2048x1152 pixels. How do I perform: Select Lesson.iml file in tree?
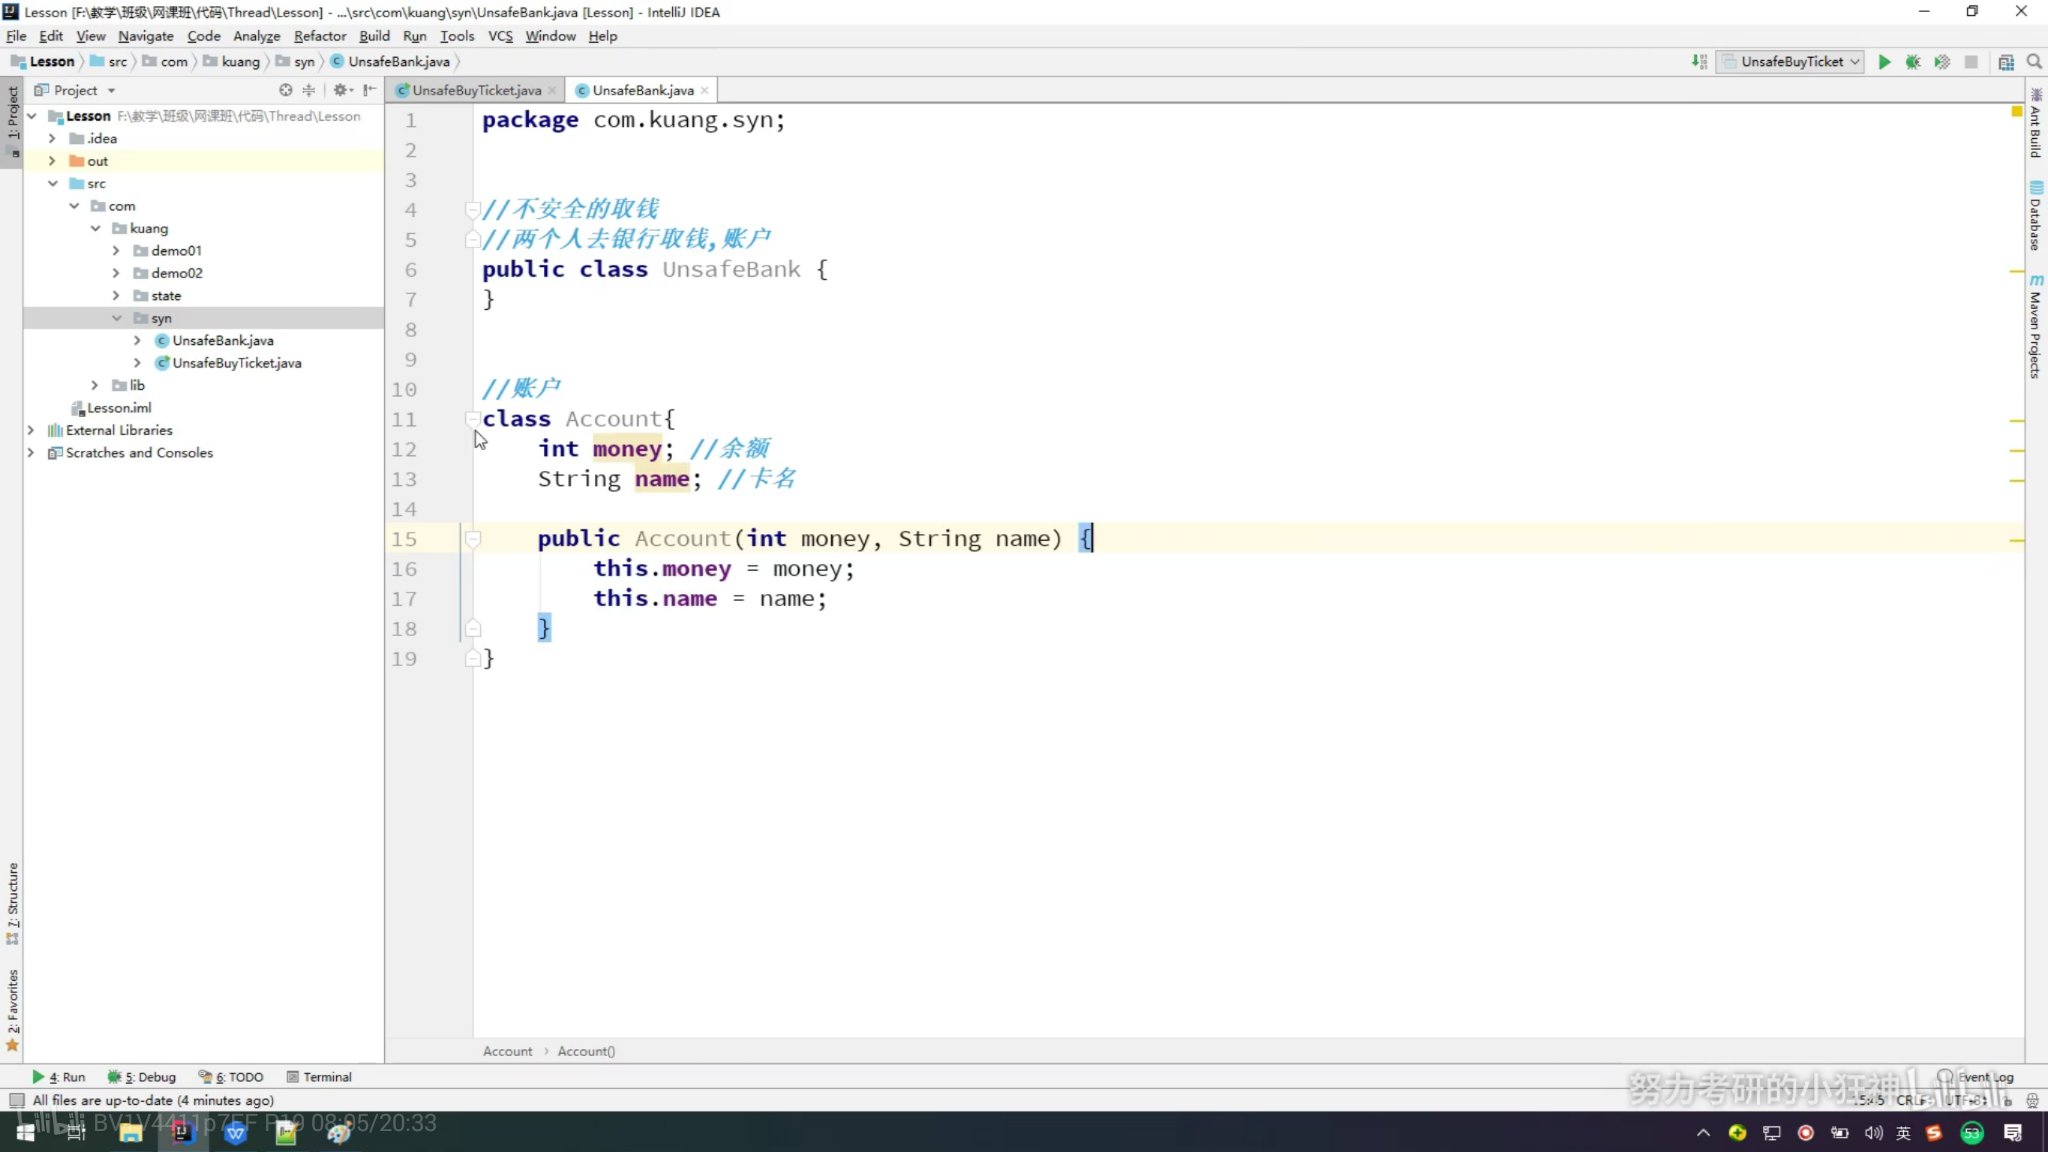(x=118, y=408)
